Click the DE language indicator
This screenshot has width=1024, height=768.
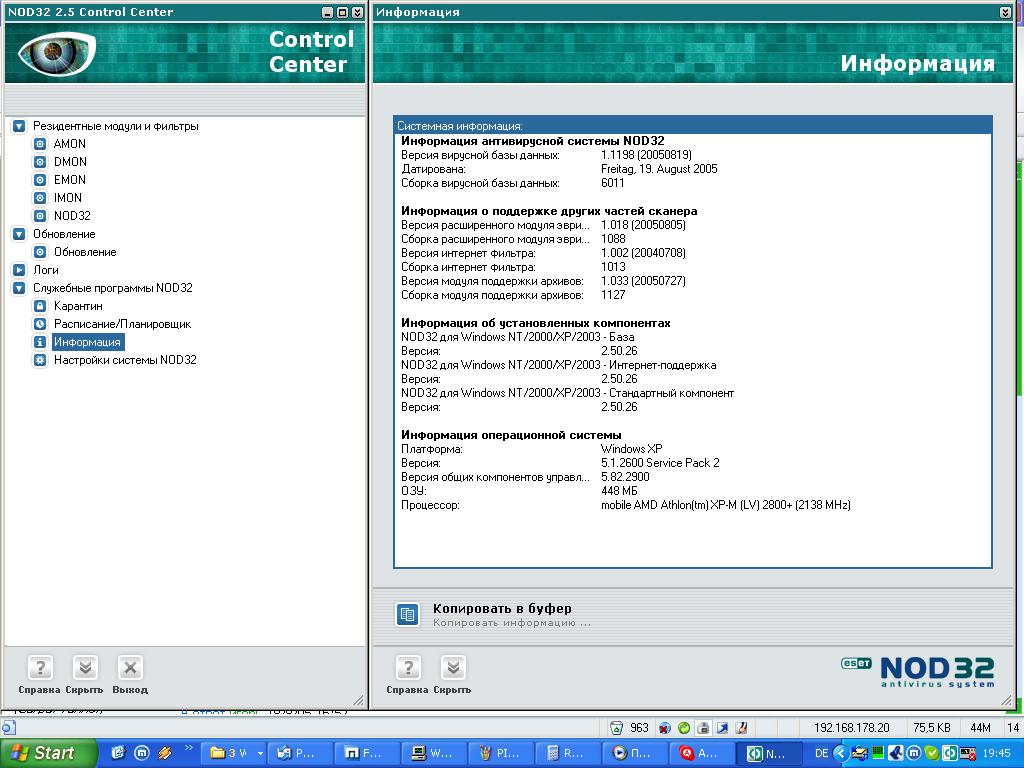coord(822,753)
